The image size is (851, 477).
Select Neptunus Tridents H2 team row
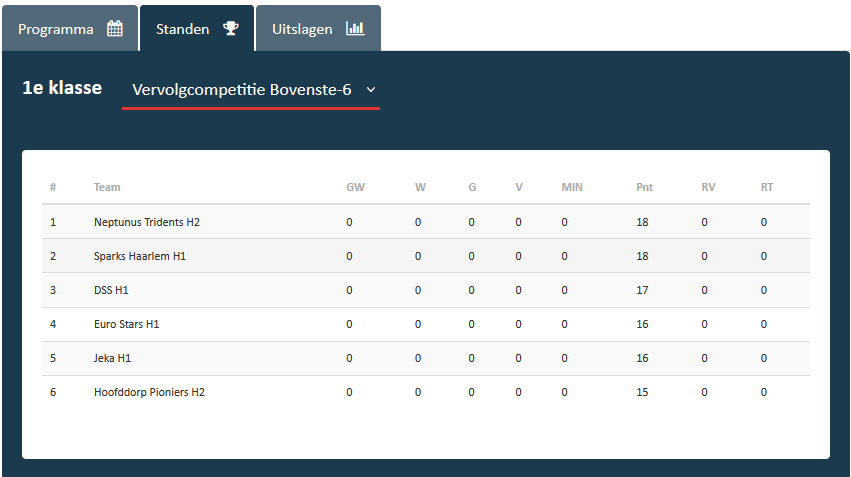[147, 222]
